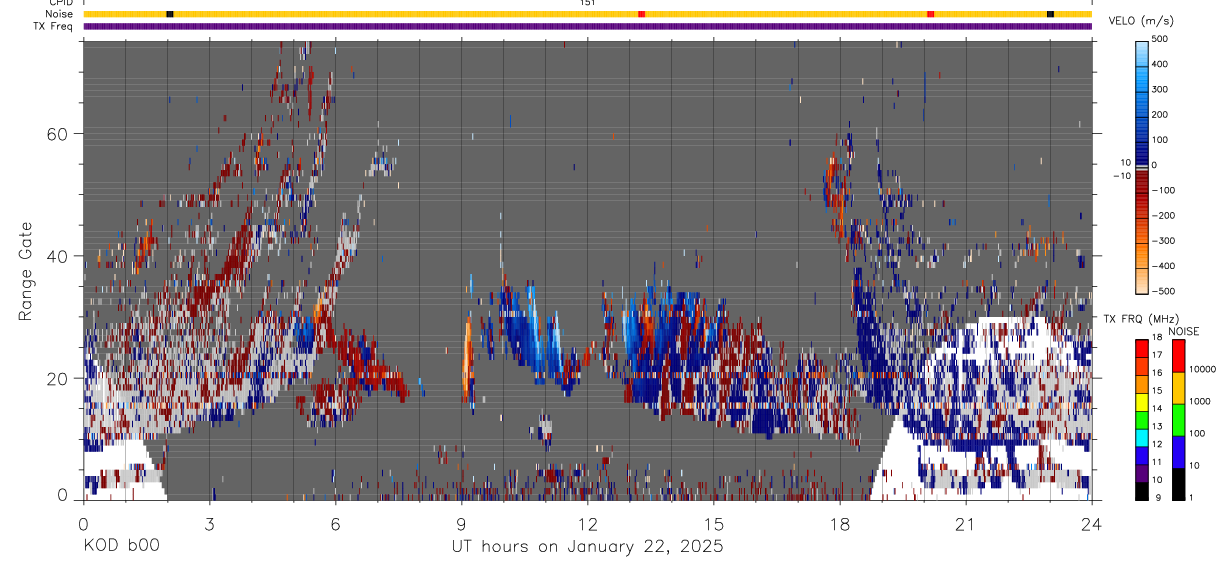This screenshot has height=567, width=1228.
Task: Click red noise marker near 13 UT
Action: click(641, 14)
